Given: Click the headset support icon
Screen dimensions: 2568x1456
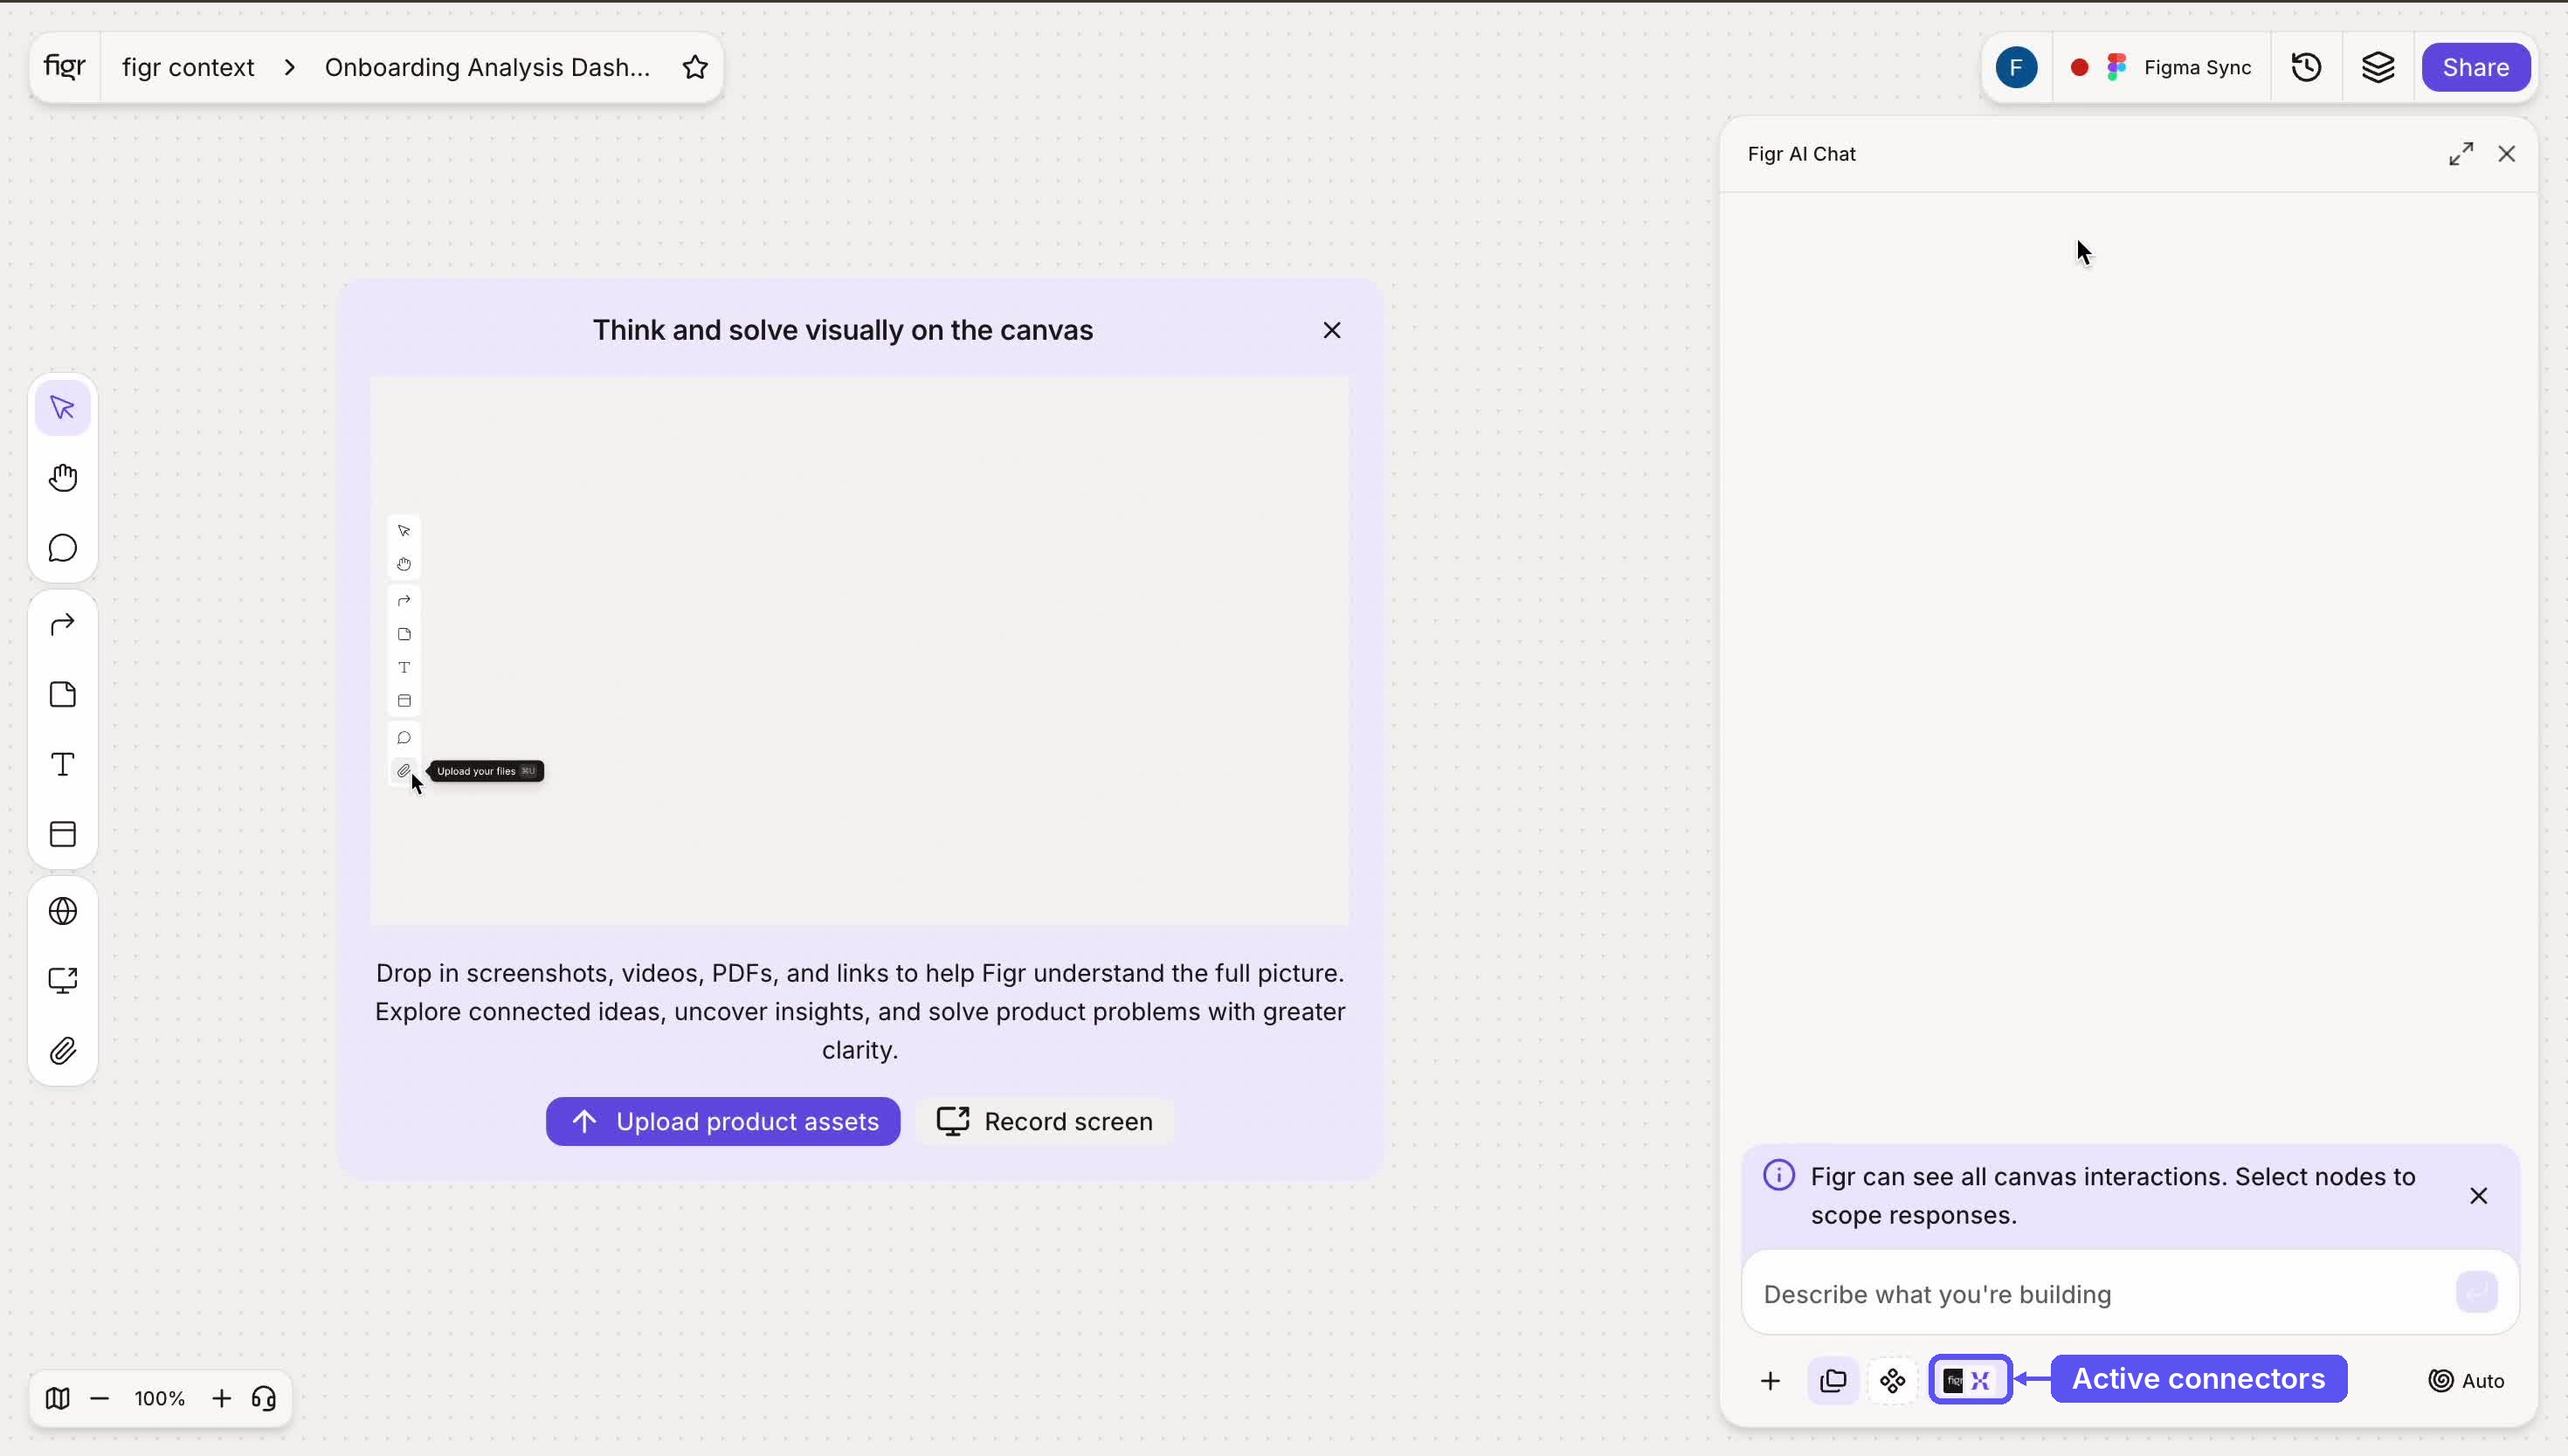Looking at the screenshot, I should point(264,1398).
